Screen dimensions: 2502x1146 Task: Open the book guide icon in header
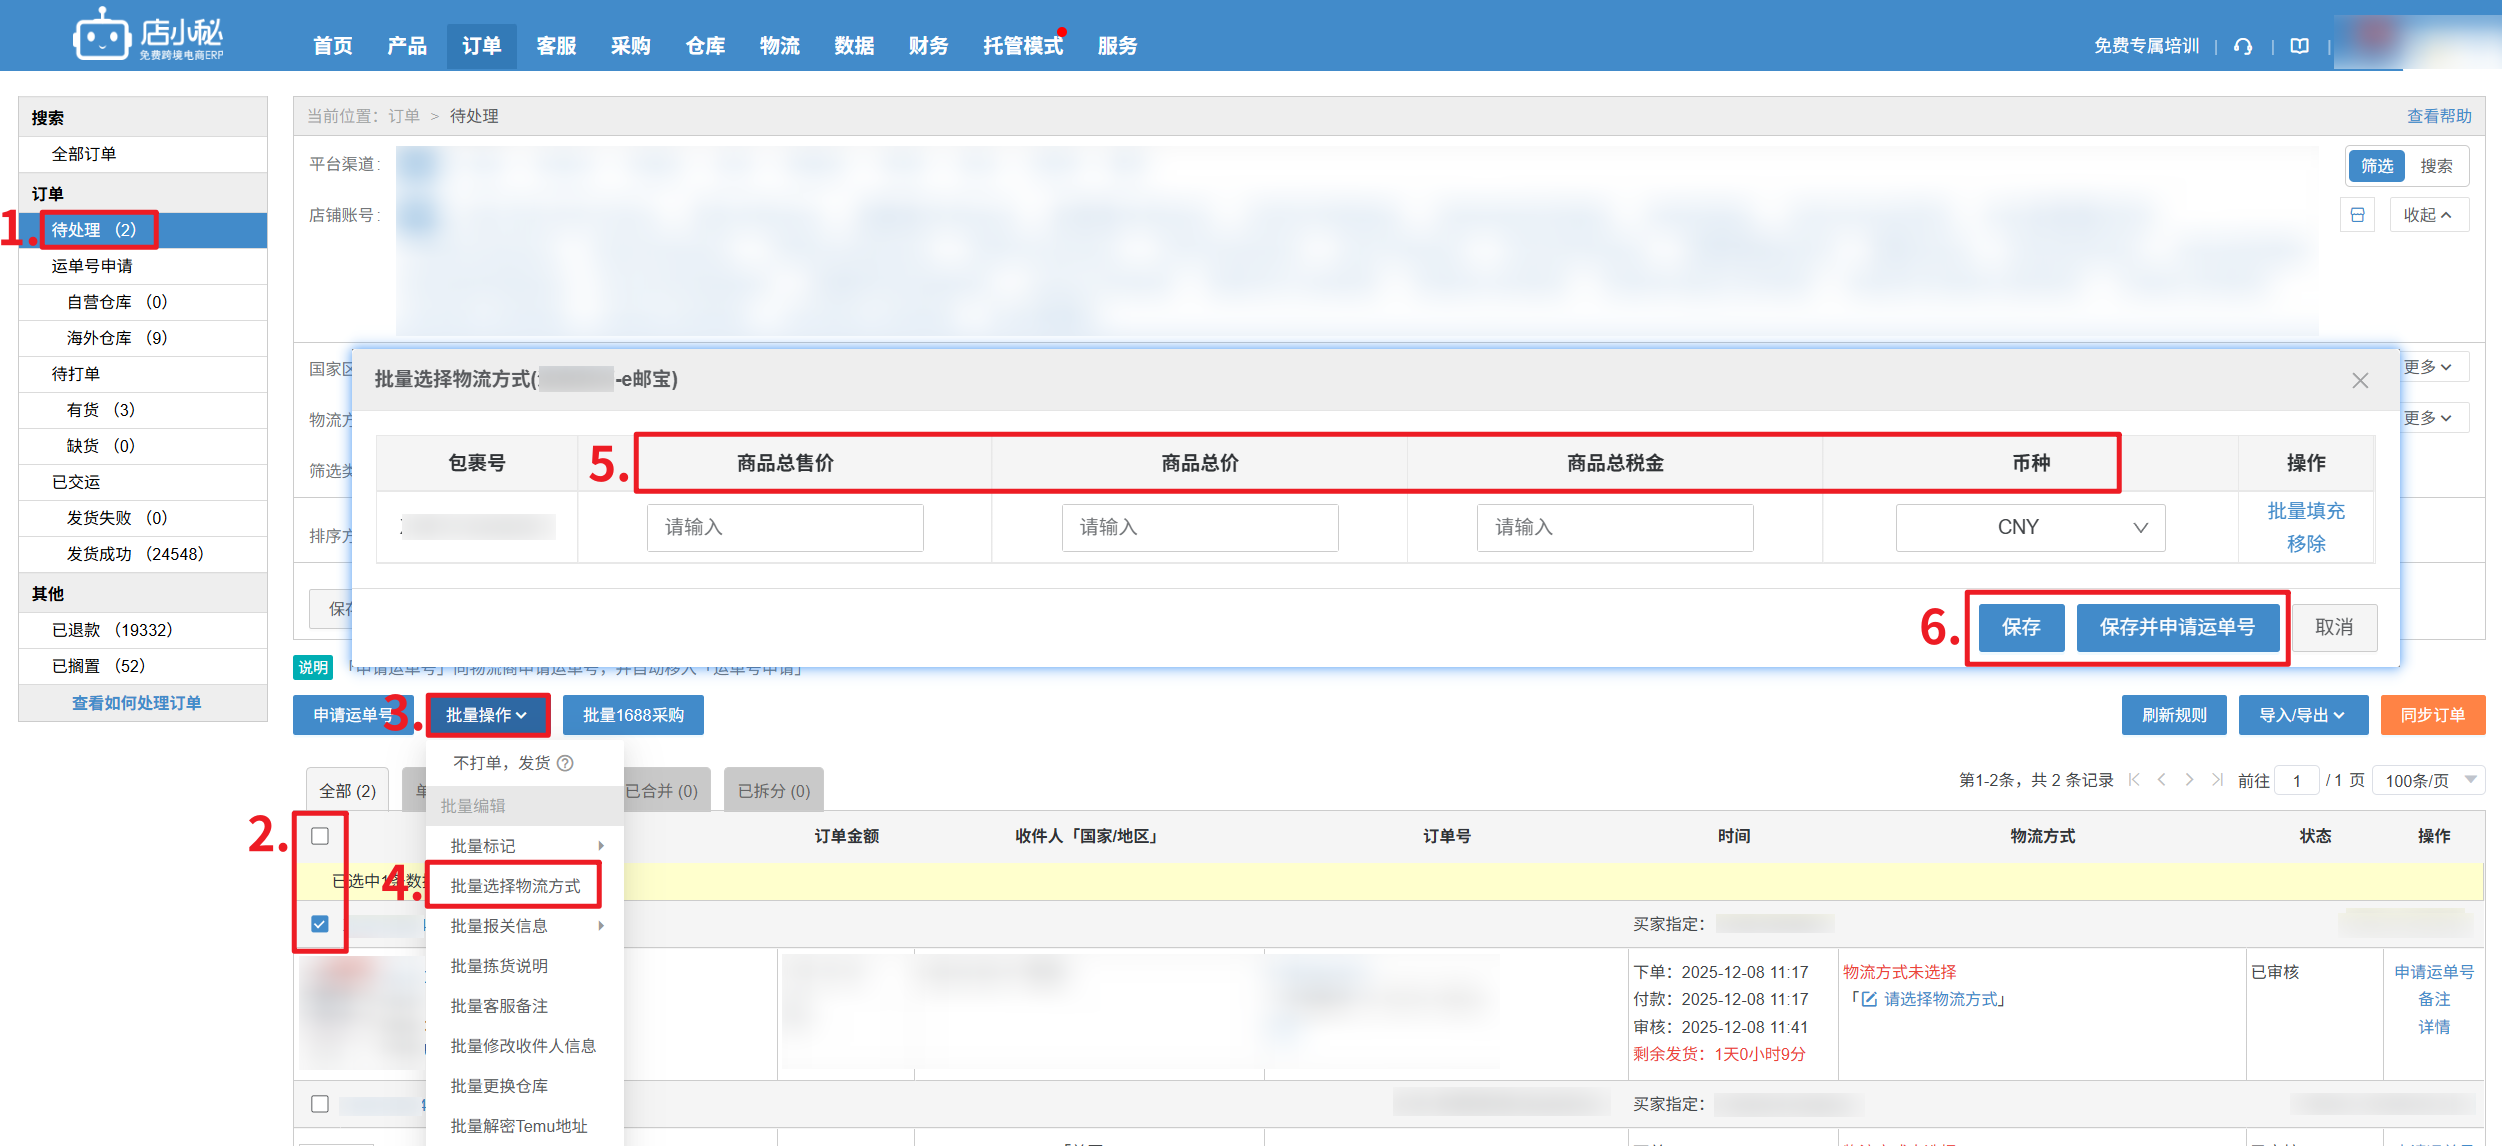[2300, 46]
